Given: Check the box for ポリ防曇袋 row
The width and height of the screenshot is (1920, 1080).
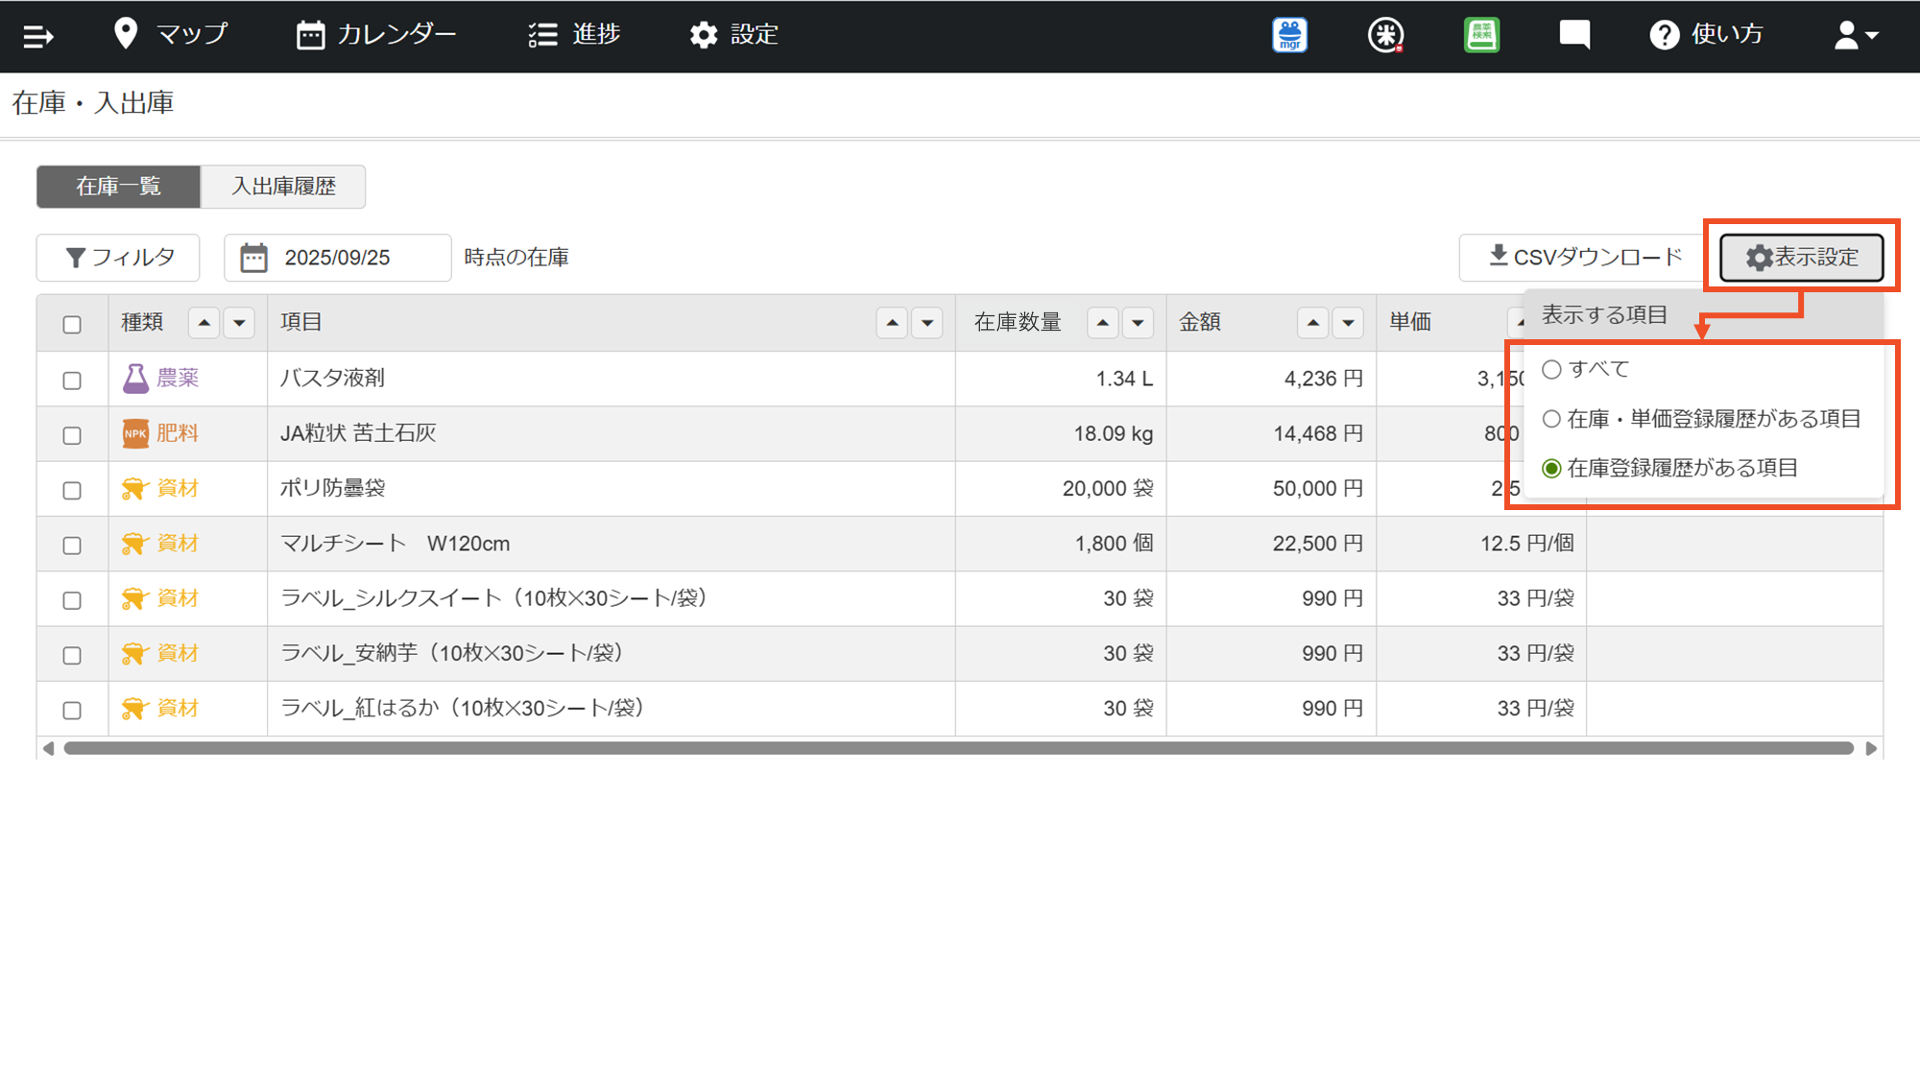Looking at the screenshot, I should (72, 490).
